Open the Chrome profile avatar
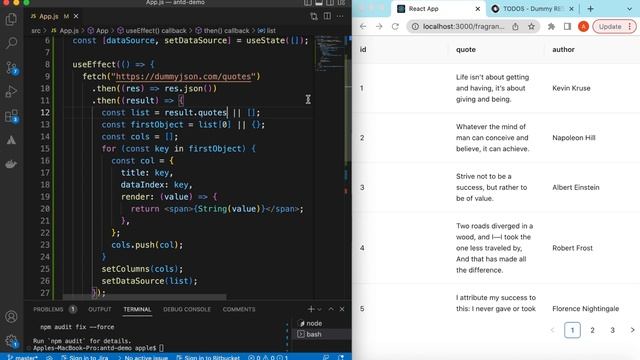Image resolution: width=640 pixels, height=360 pixels. 583,27
